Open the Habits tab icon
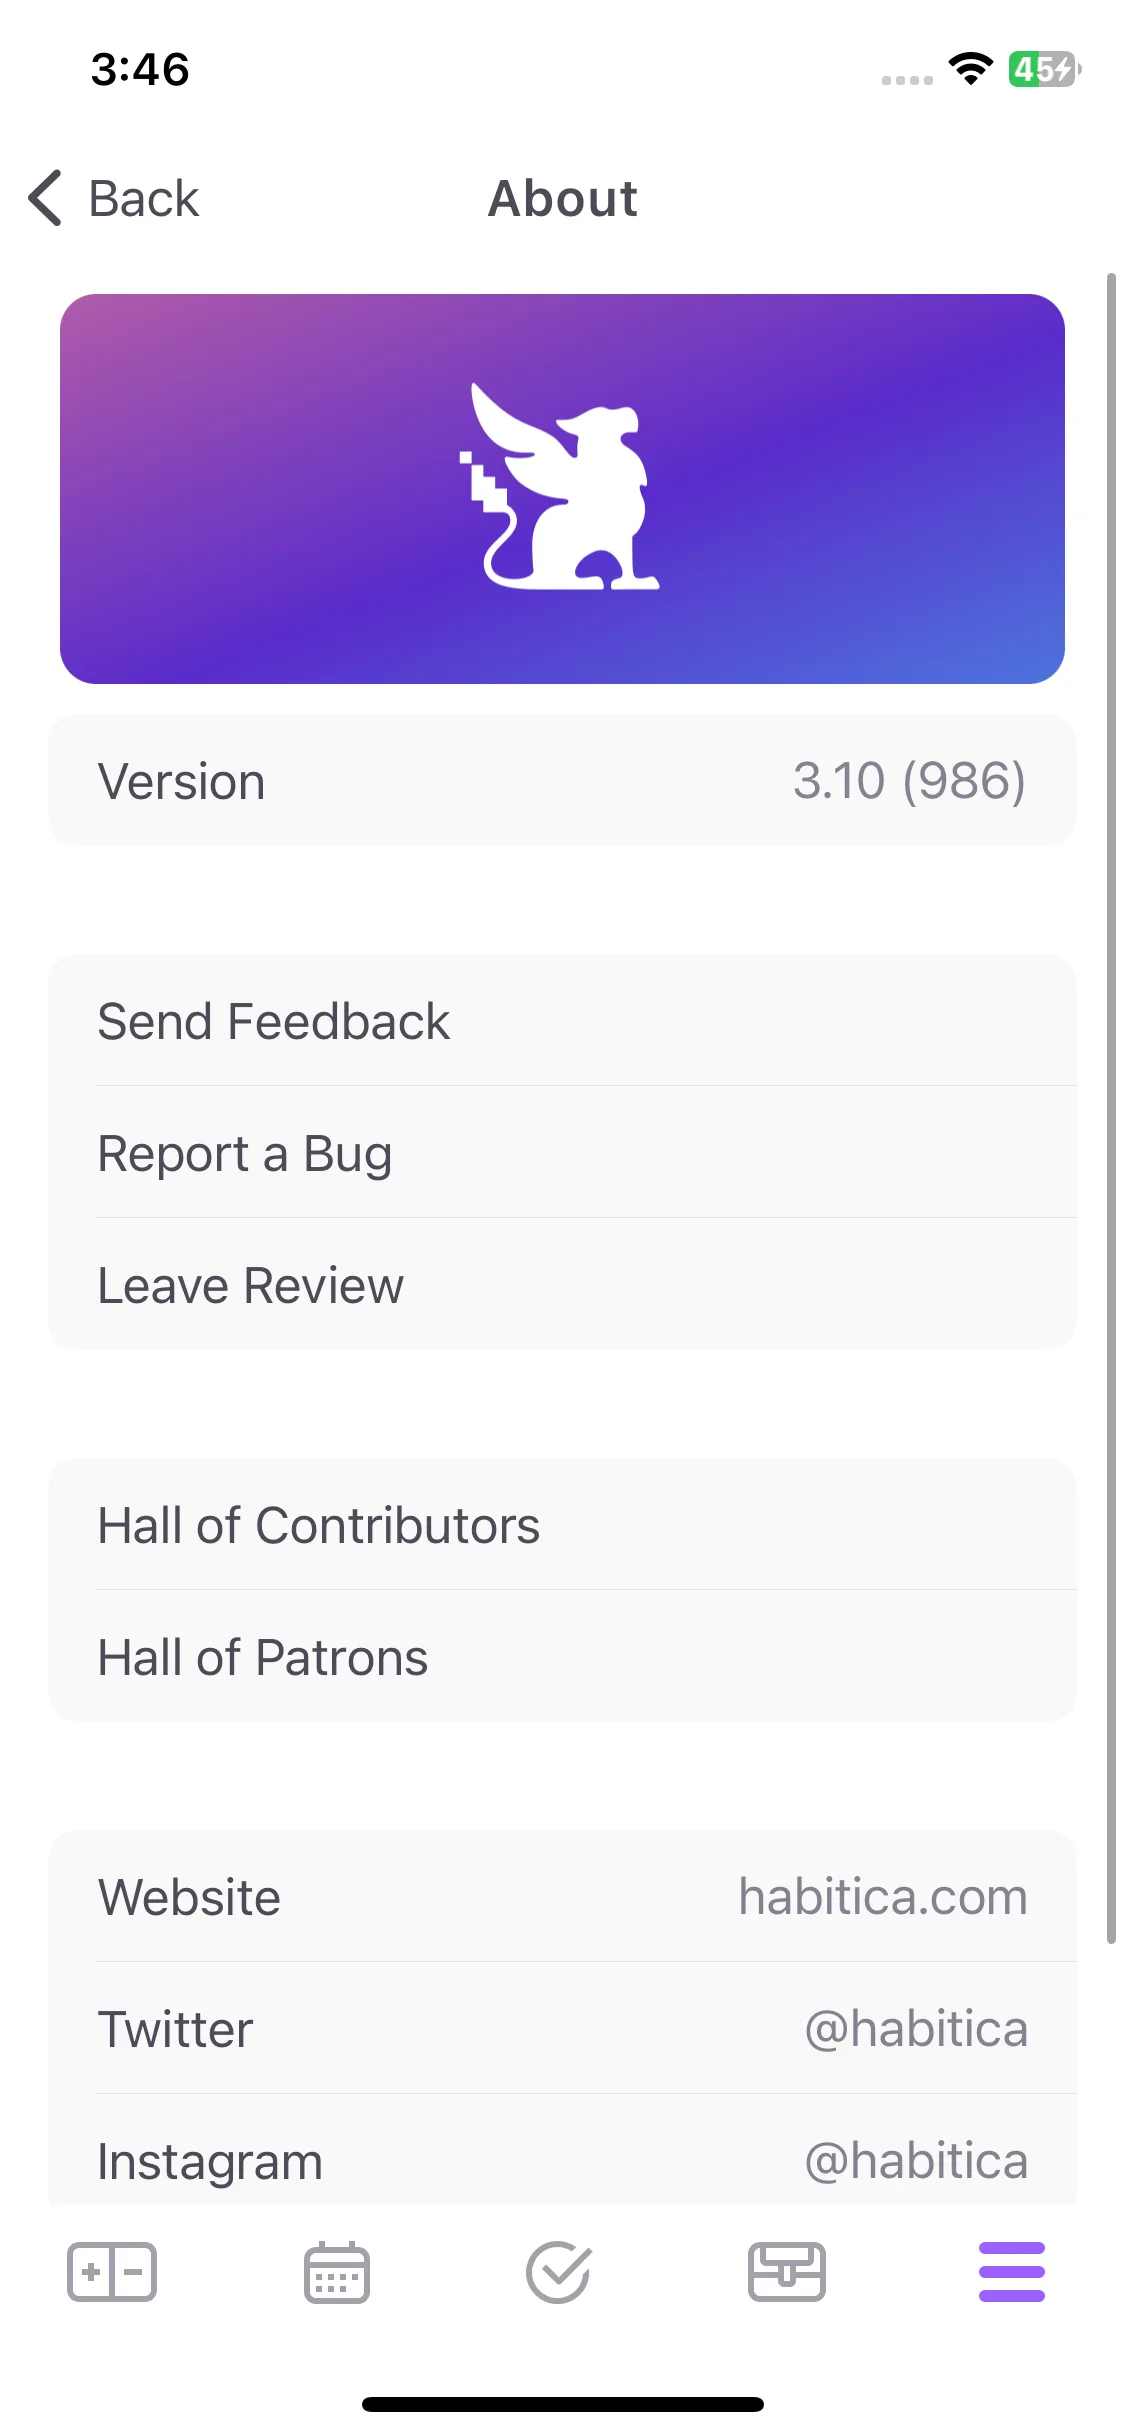The width and height of the screenshot is (1125, 2436). 112,2272
